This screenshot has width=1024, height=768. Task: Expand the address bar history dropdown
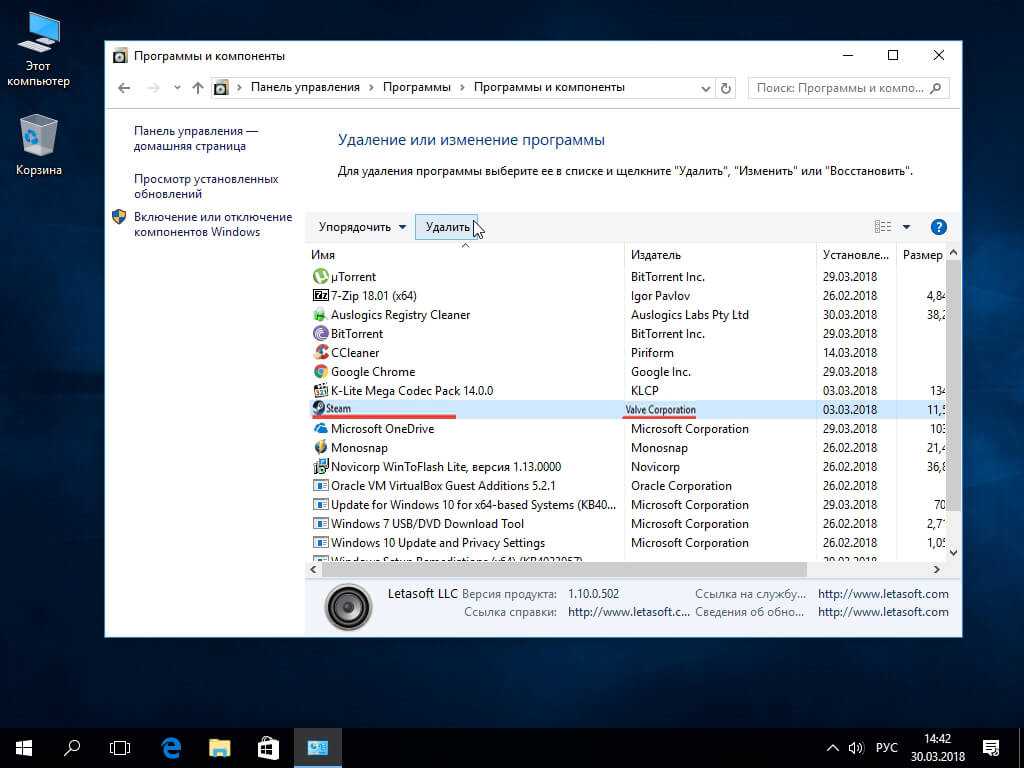point(706,88)
